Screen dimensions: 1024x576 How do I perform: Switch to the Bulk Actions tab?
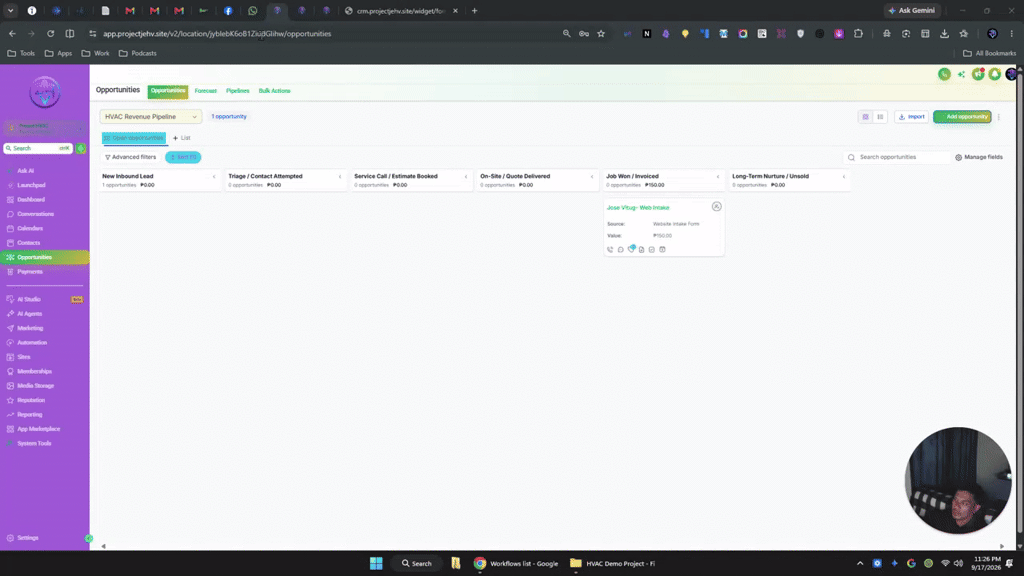[x=274, y=91]
